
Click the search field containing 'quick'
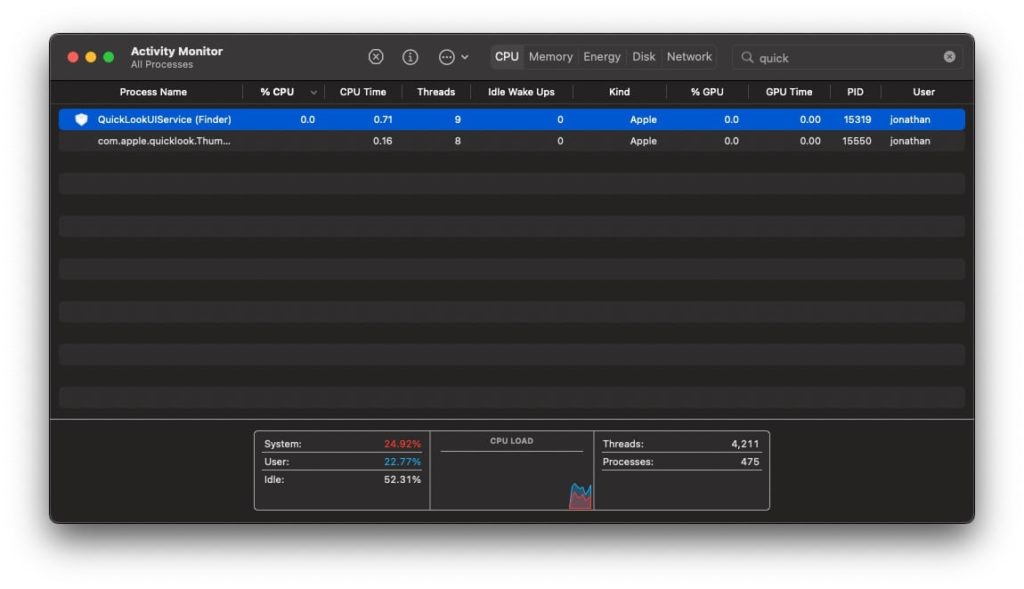[848, 57]
